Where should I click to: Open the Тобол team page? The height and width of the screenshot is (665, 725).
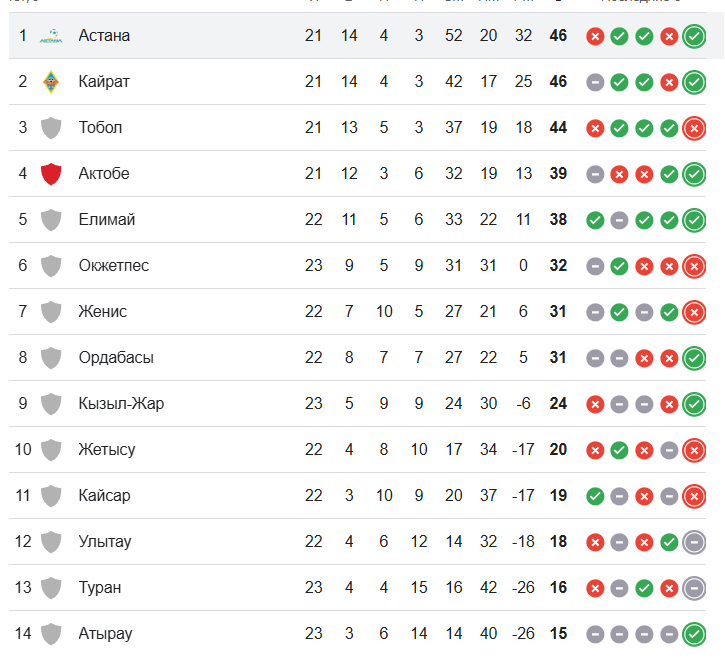coord(100,127)
